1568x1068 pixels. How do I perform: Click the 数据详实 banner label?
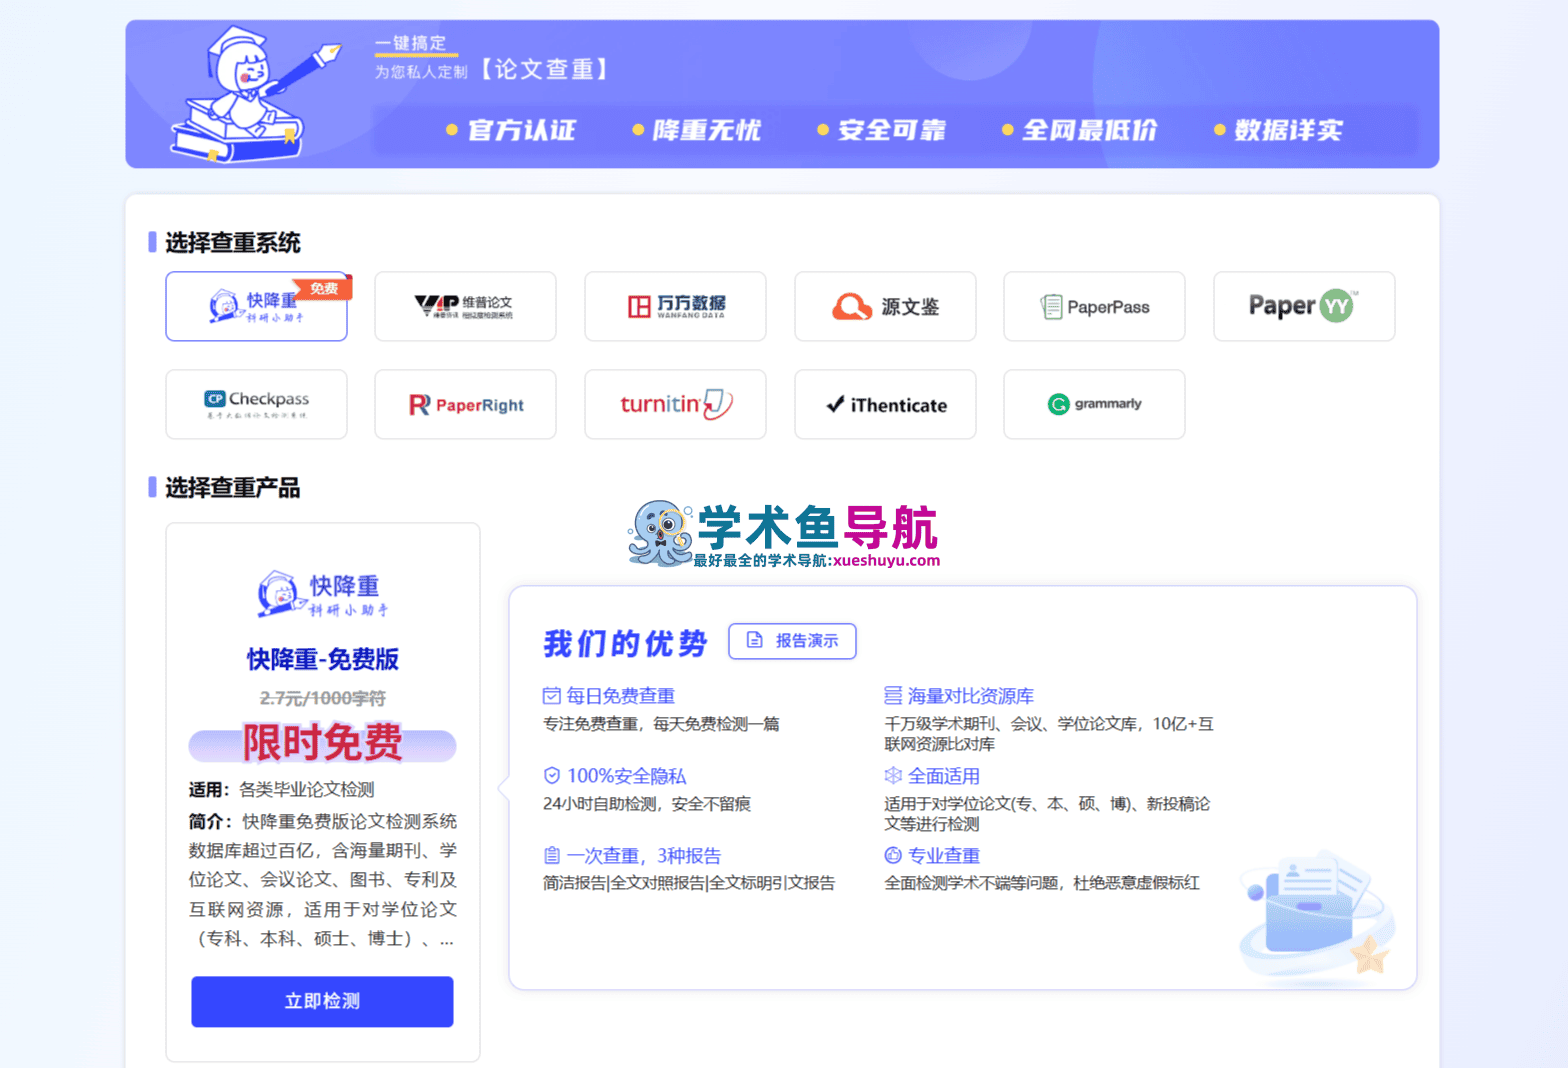tap(1289, 130)
